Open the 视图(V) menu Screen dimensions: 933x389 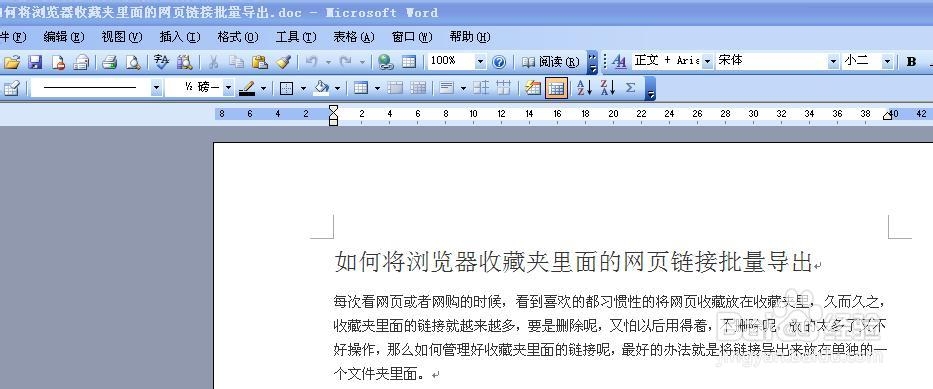(122, 37)
